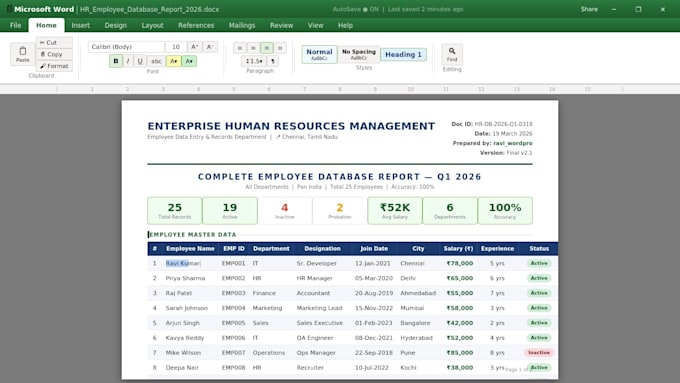Open Find in the Editing group
680x383 pixels.
point(452,54)
